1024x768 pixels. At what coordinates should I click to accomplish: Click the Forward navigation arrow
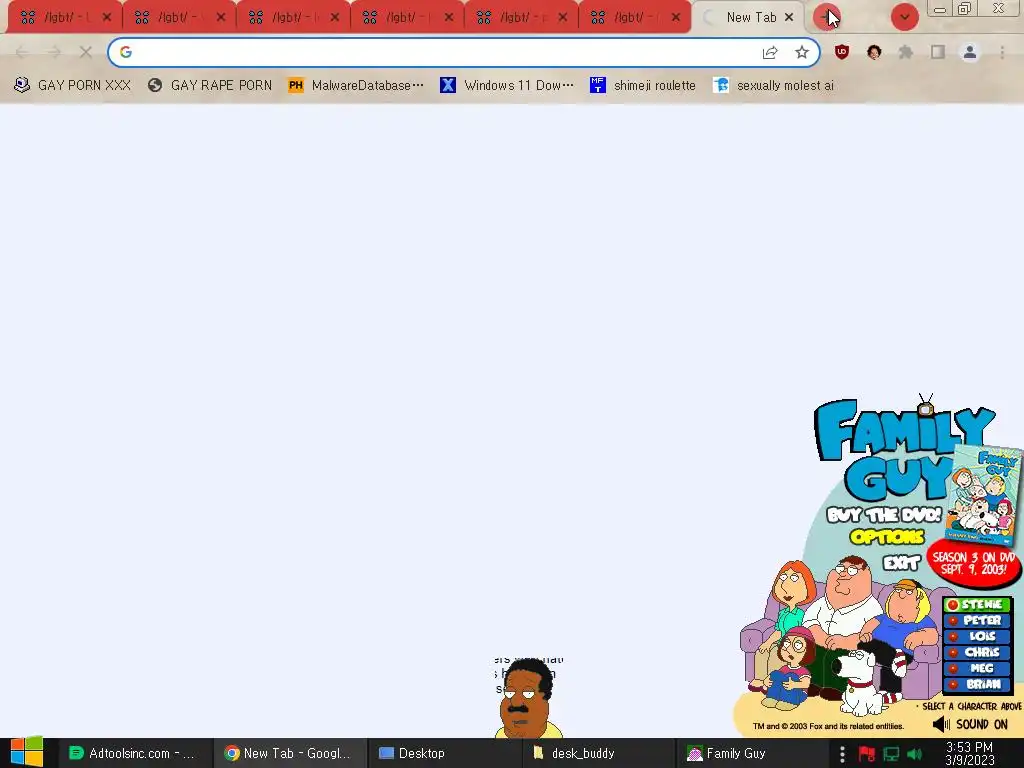(x=54, y=52)
